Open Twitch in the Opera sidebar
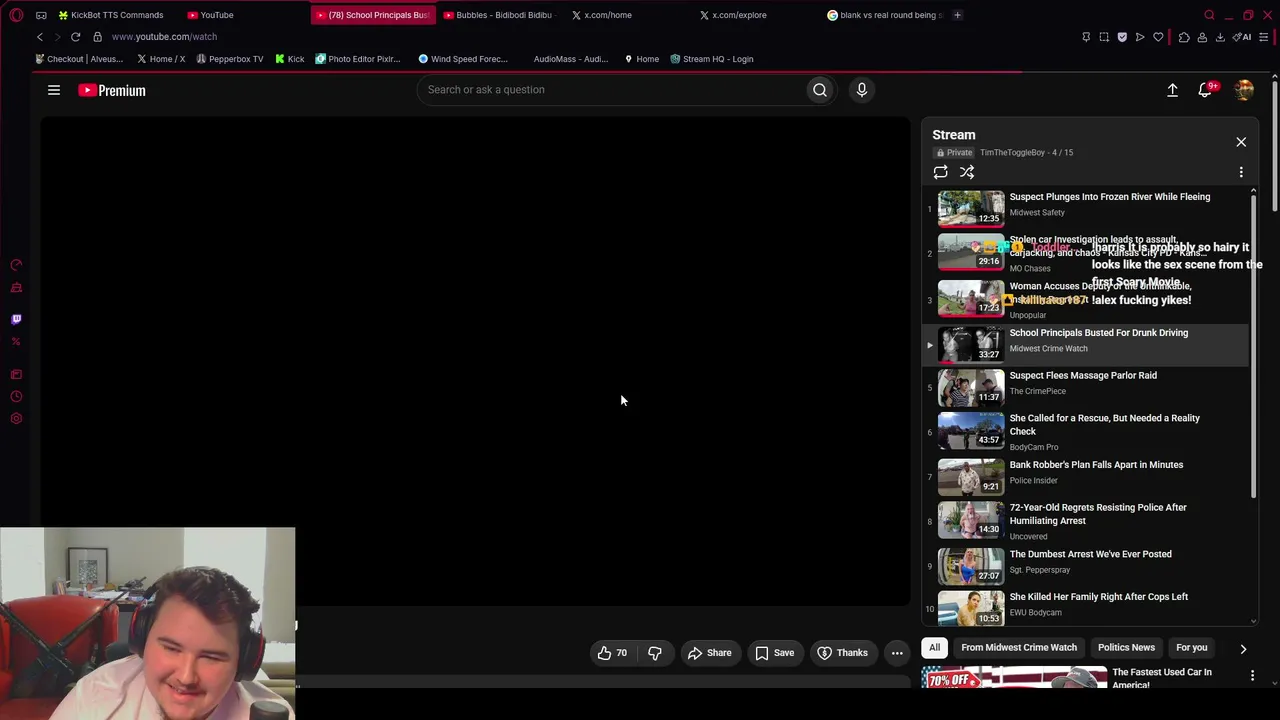 (16, 320)
